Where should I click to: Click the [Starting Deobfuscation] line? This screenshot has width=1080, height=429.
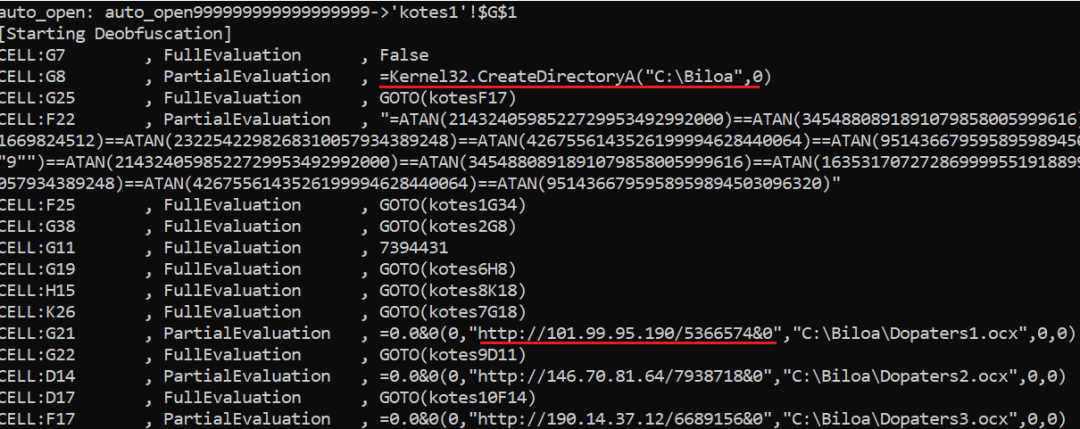[x=116, y=35]
